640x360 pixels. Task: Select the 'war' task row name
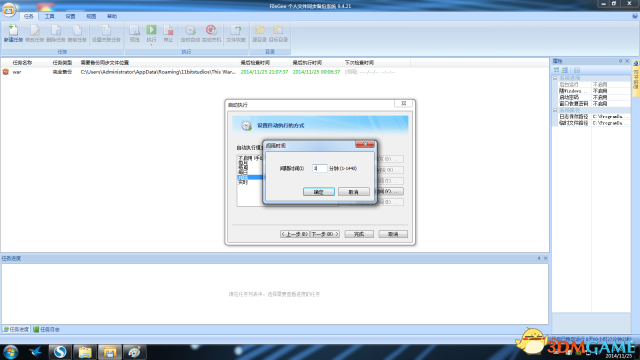point(17,72)
